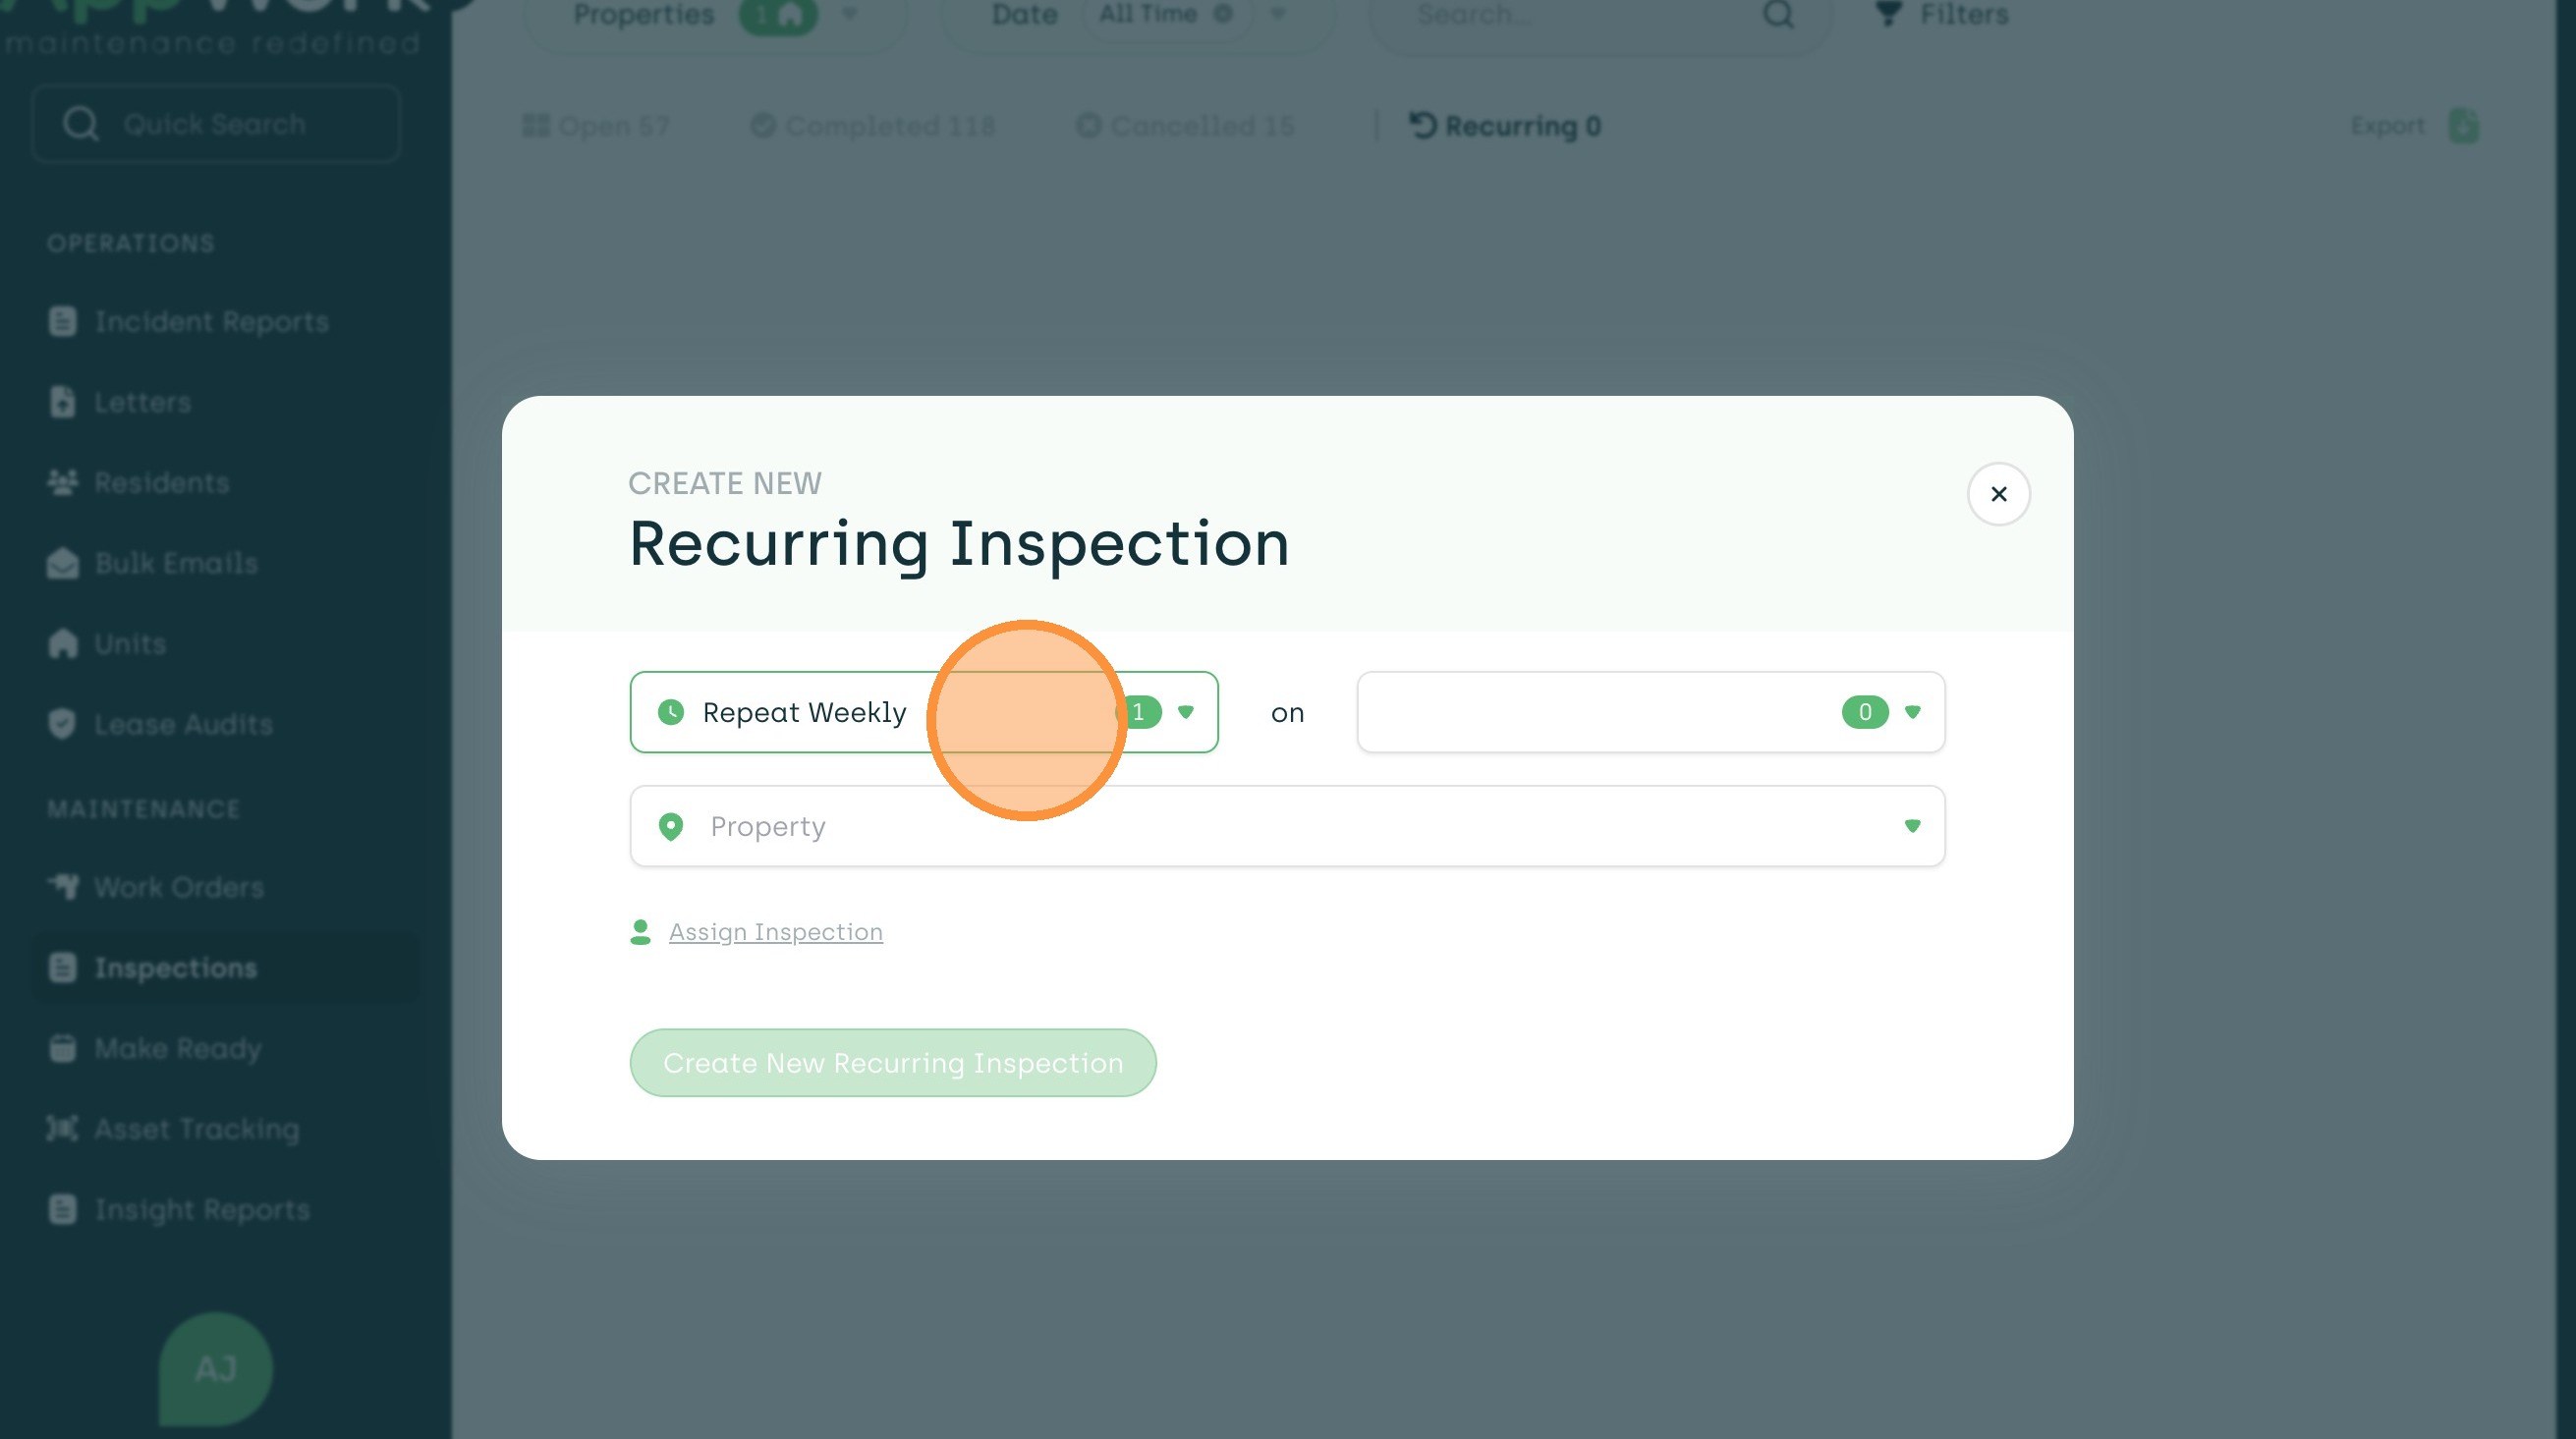This screenshot has width=2576, height=1439.
Task: Expand the Repeat Weekly dropdown arrow
Action: (x=1185, y=712)
